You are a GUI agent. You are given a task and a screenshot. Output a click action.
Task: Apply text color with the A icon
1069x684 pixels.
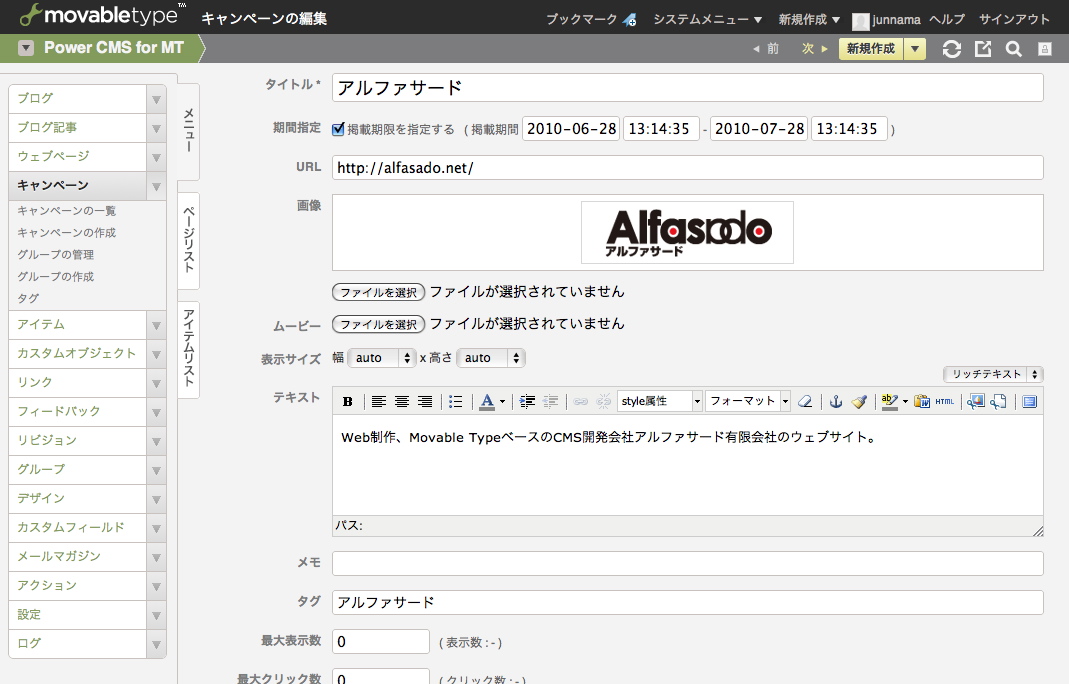(487, 402)
